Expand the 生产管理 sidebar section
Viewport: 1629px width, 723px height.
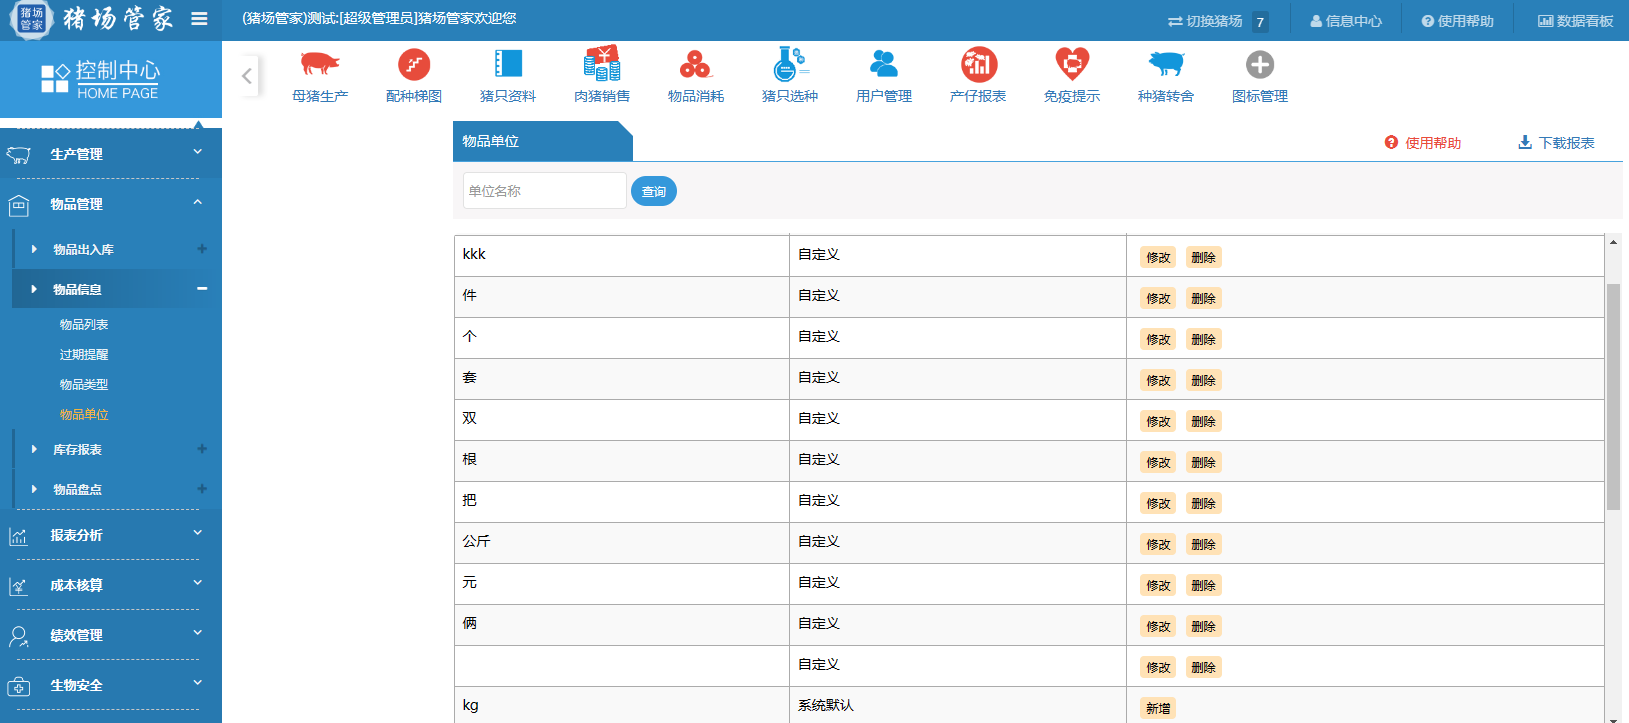tap(110, 154)
